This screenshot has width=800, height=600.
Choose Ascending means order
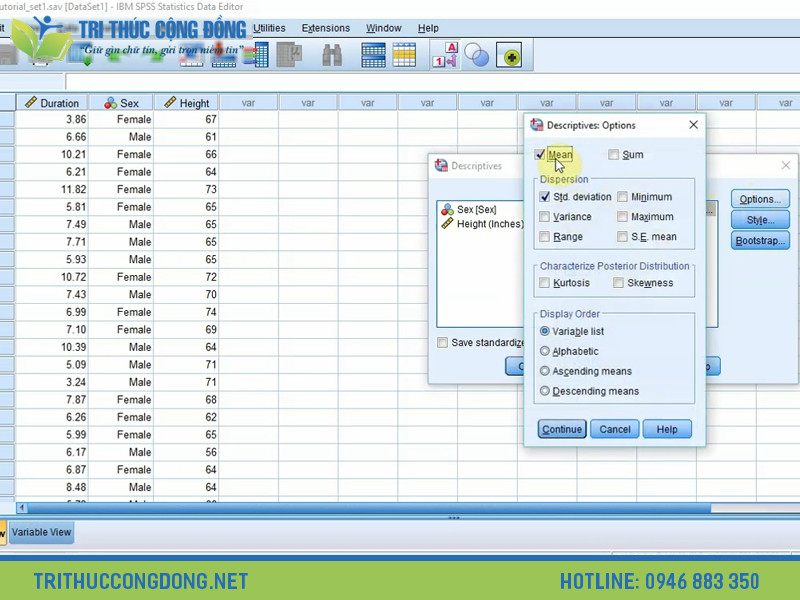tap(544, 371)
